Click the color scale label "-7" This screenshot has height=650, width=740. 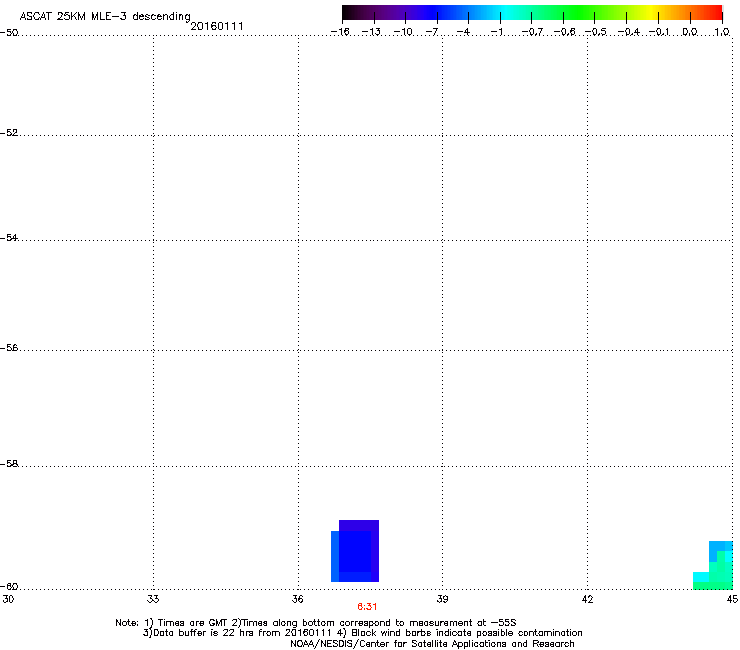(432, 32)
